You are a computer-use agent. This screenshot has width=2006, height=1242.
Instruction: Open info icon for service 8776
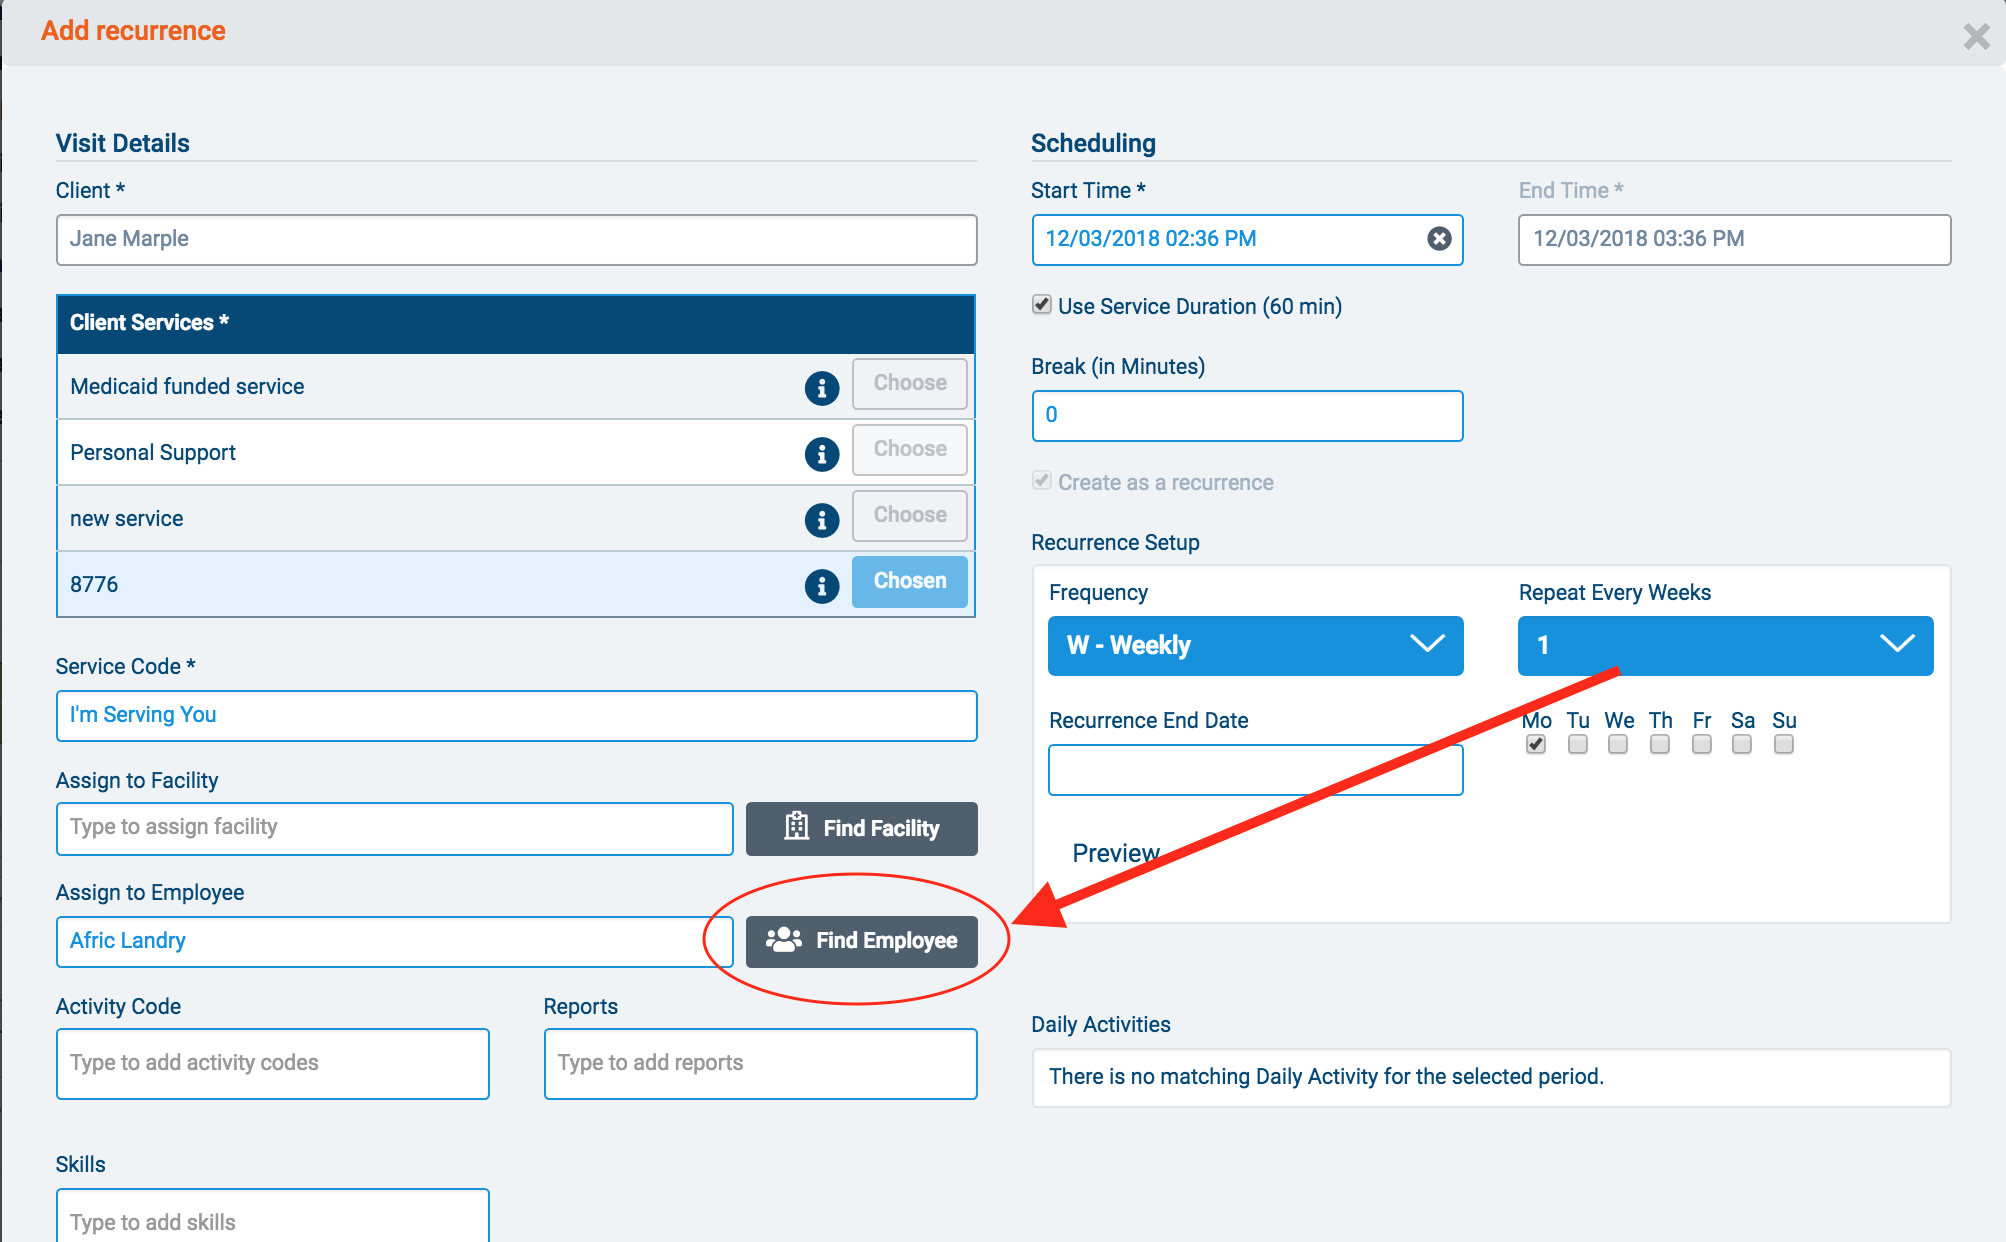click(x=822, y=585)
